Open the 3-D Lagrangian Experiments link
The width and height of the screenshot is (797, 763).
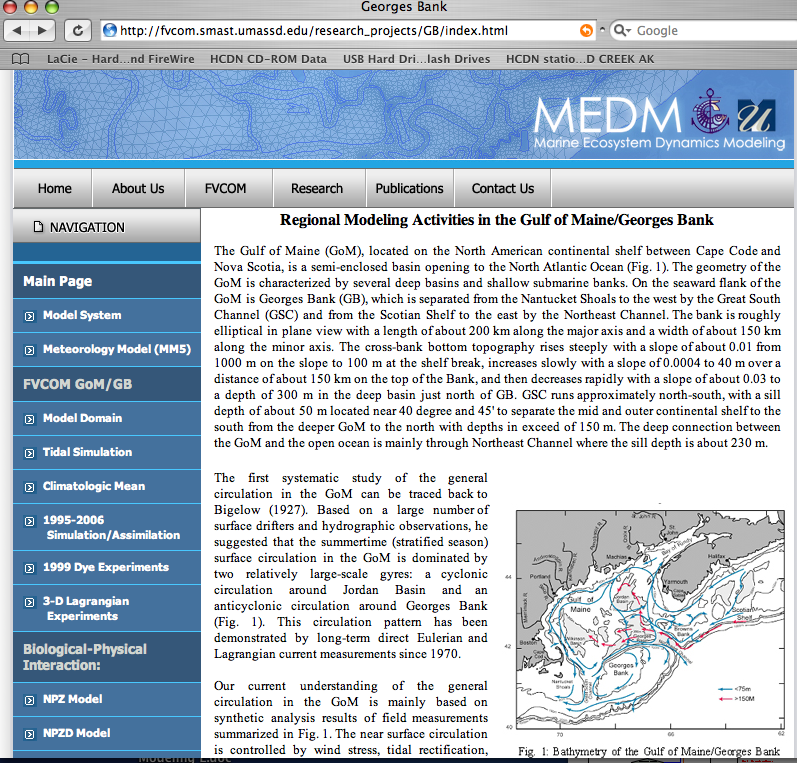pyautogui.click(x=86, y=608)
